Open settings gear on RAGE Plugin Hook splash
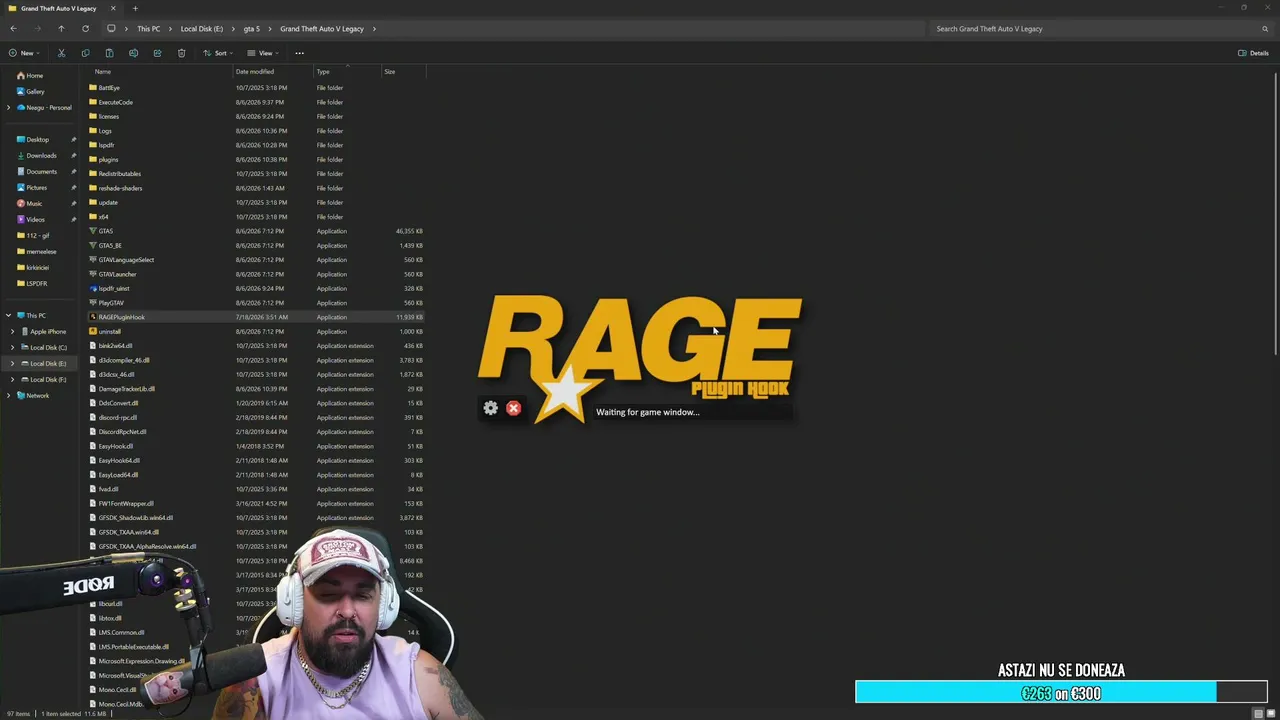 tap(490, 408)
